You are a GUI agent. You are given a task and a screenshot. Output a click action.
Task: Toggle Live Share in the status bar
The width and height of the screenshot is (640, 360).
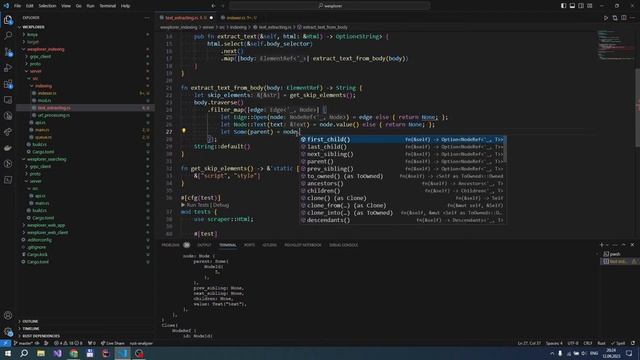tap(112, 343)
